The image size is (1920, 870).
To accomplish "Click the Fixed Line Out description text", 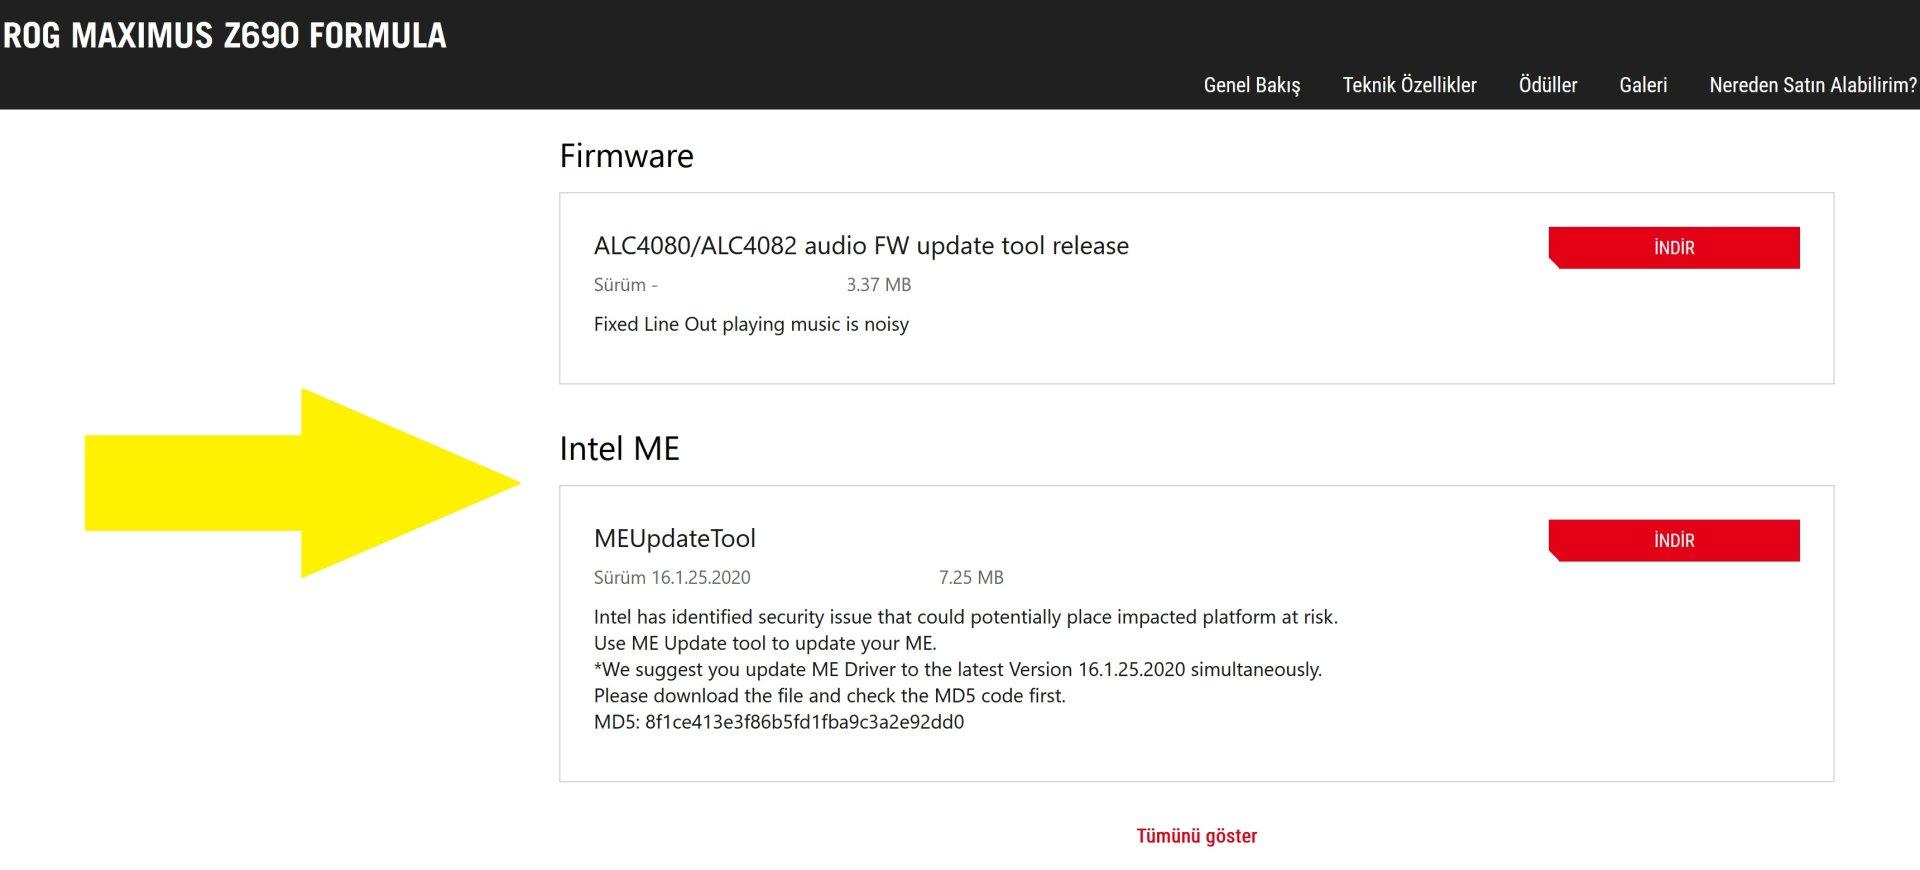I will 750,324.
